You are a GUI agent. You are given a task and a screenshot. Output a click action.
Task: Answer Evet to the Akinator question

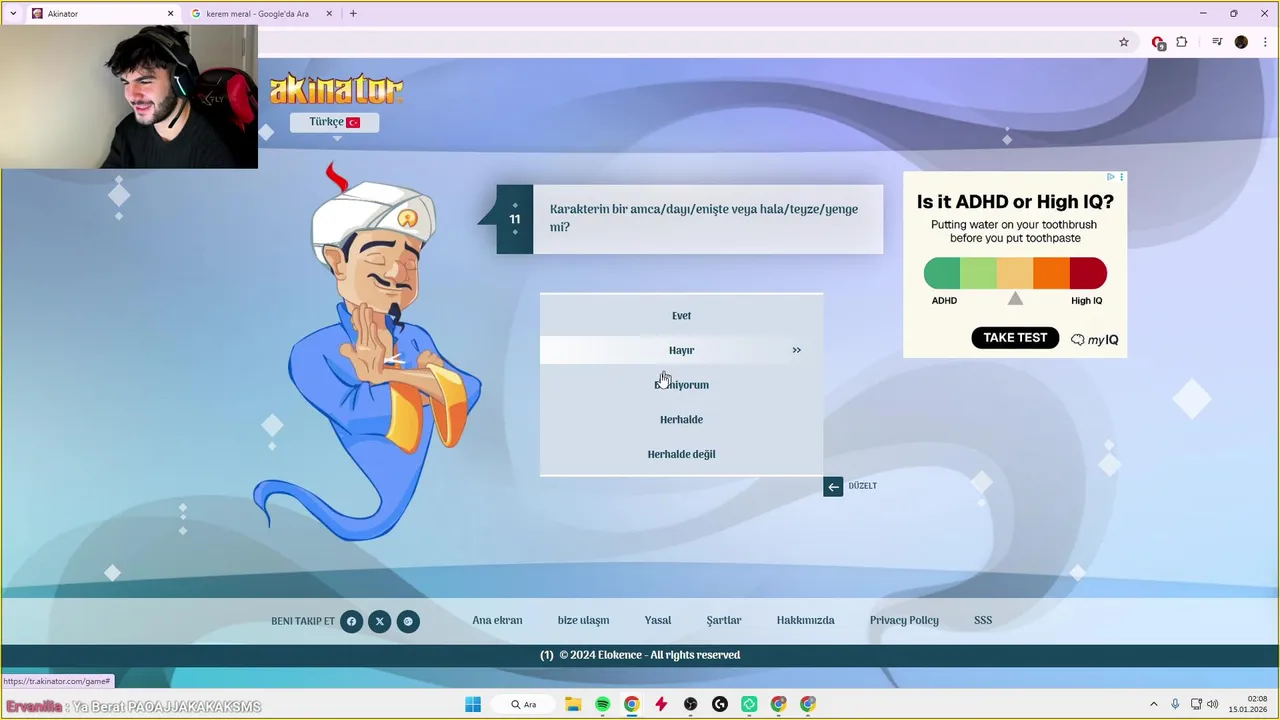[681, 316]
